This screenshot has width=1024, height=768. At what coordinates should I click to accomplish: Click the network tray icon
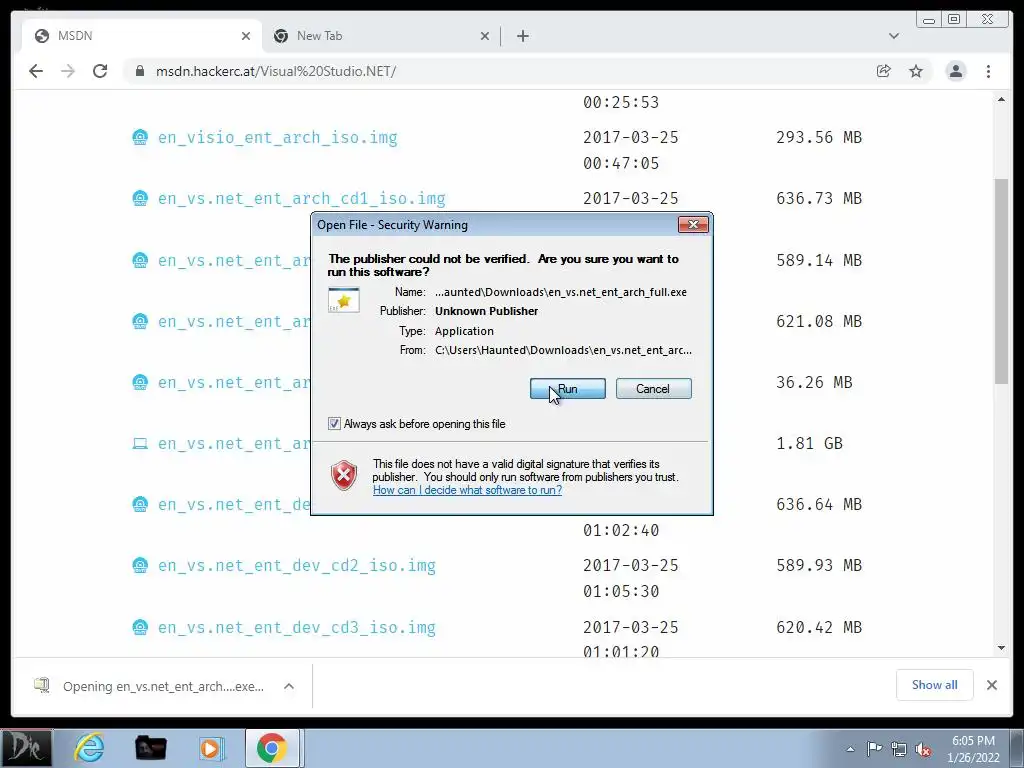coord(899,749)
